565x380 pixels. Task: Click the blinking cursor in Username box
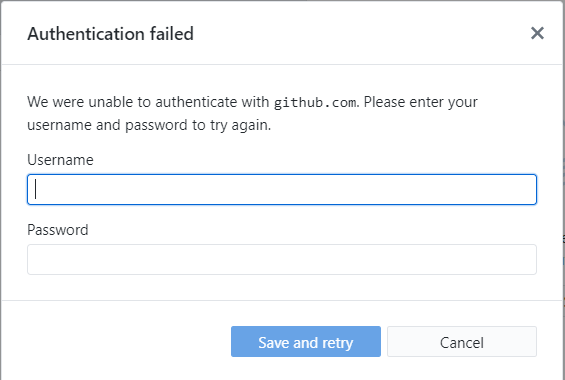[35, 189]
